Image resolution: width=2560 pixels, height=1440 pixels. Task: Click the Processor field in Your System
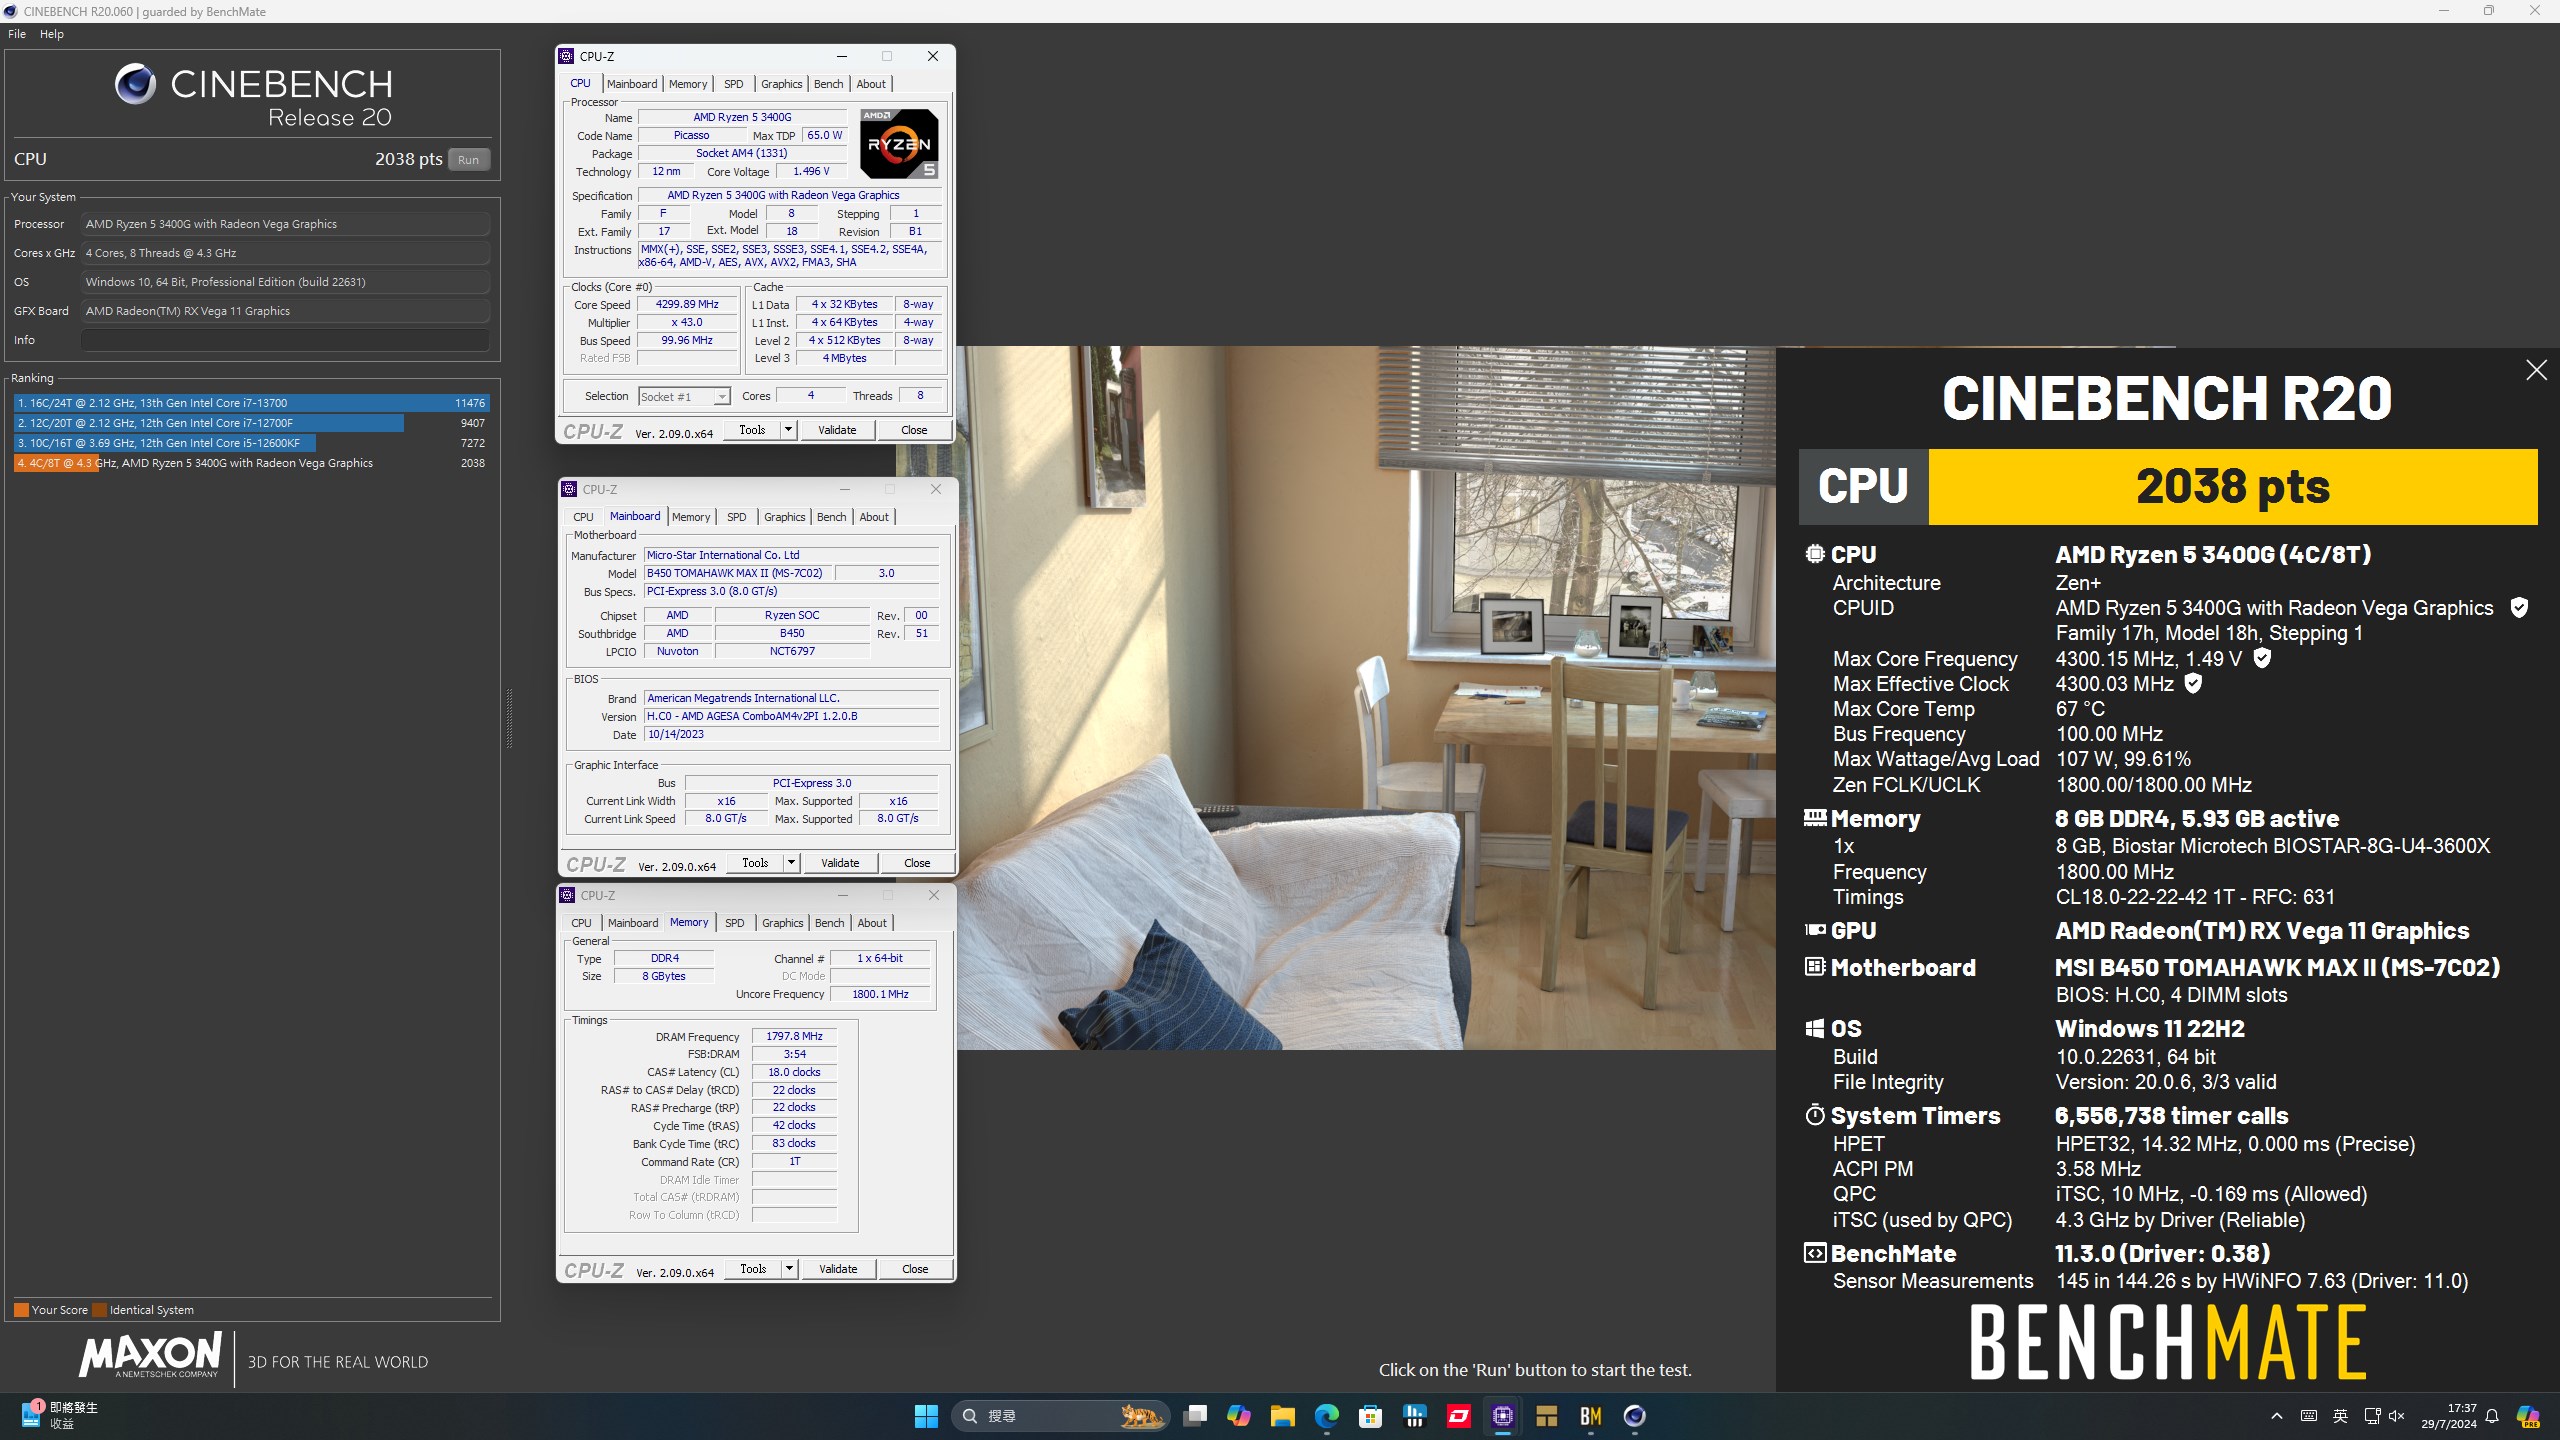click(286, 224)
